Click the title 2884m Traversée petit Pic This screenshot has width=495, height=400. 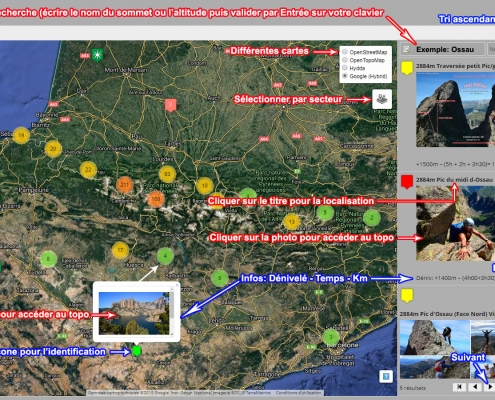coord(455,66)
